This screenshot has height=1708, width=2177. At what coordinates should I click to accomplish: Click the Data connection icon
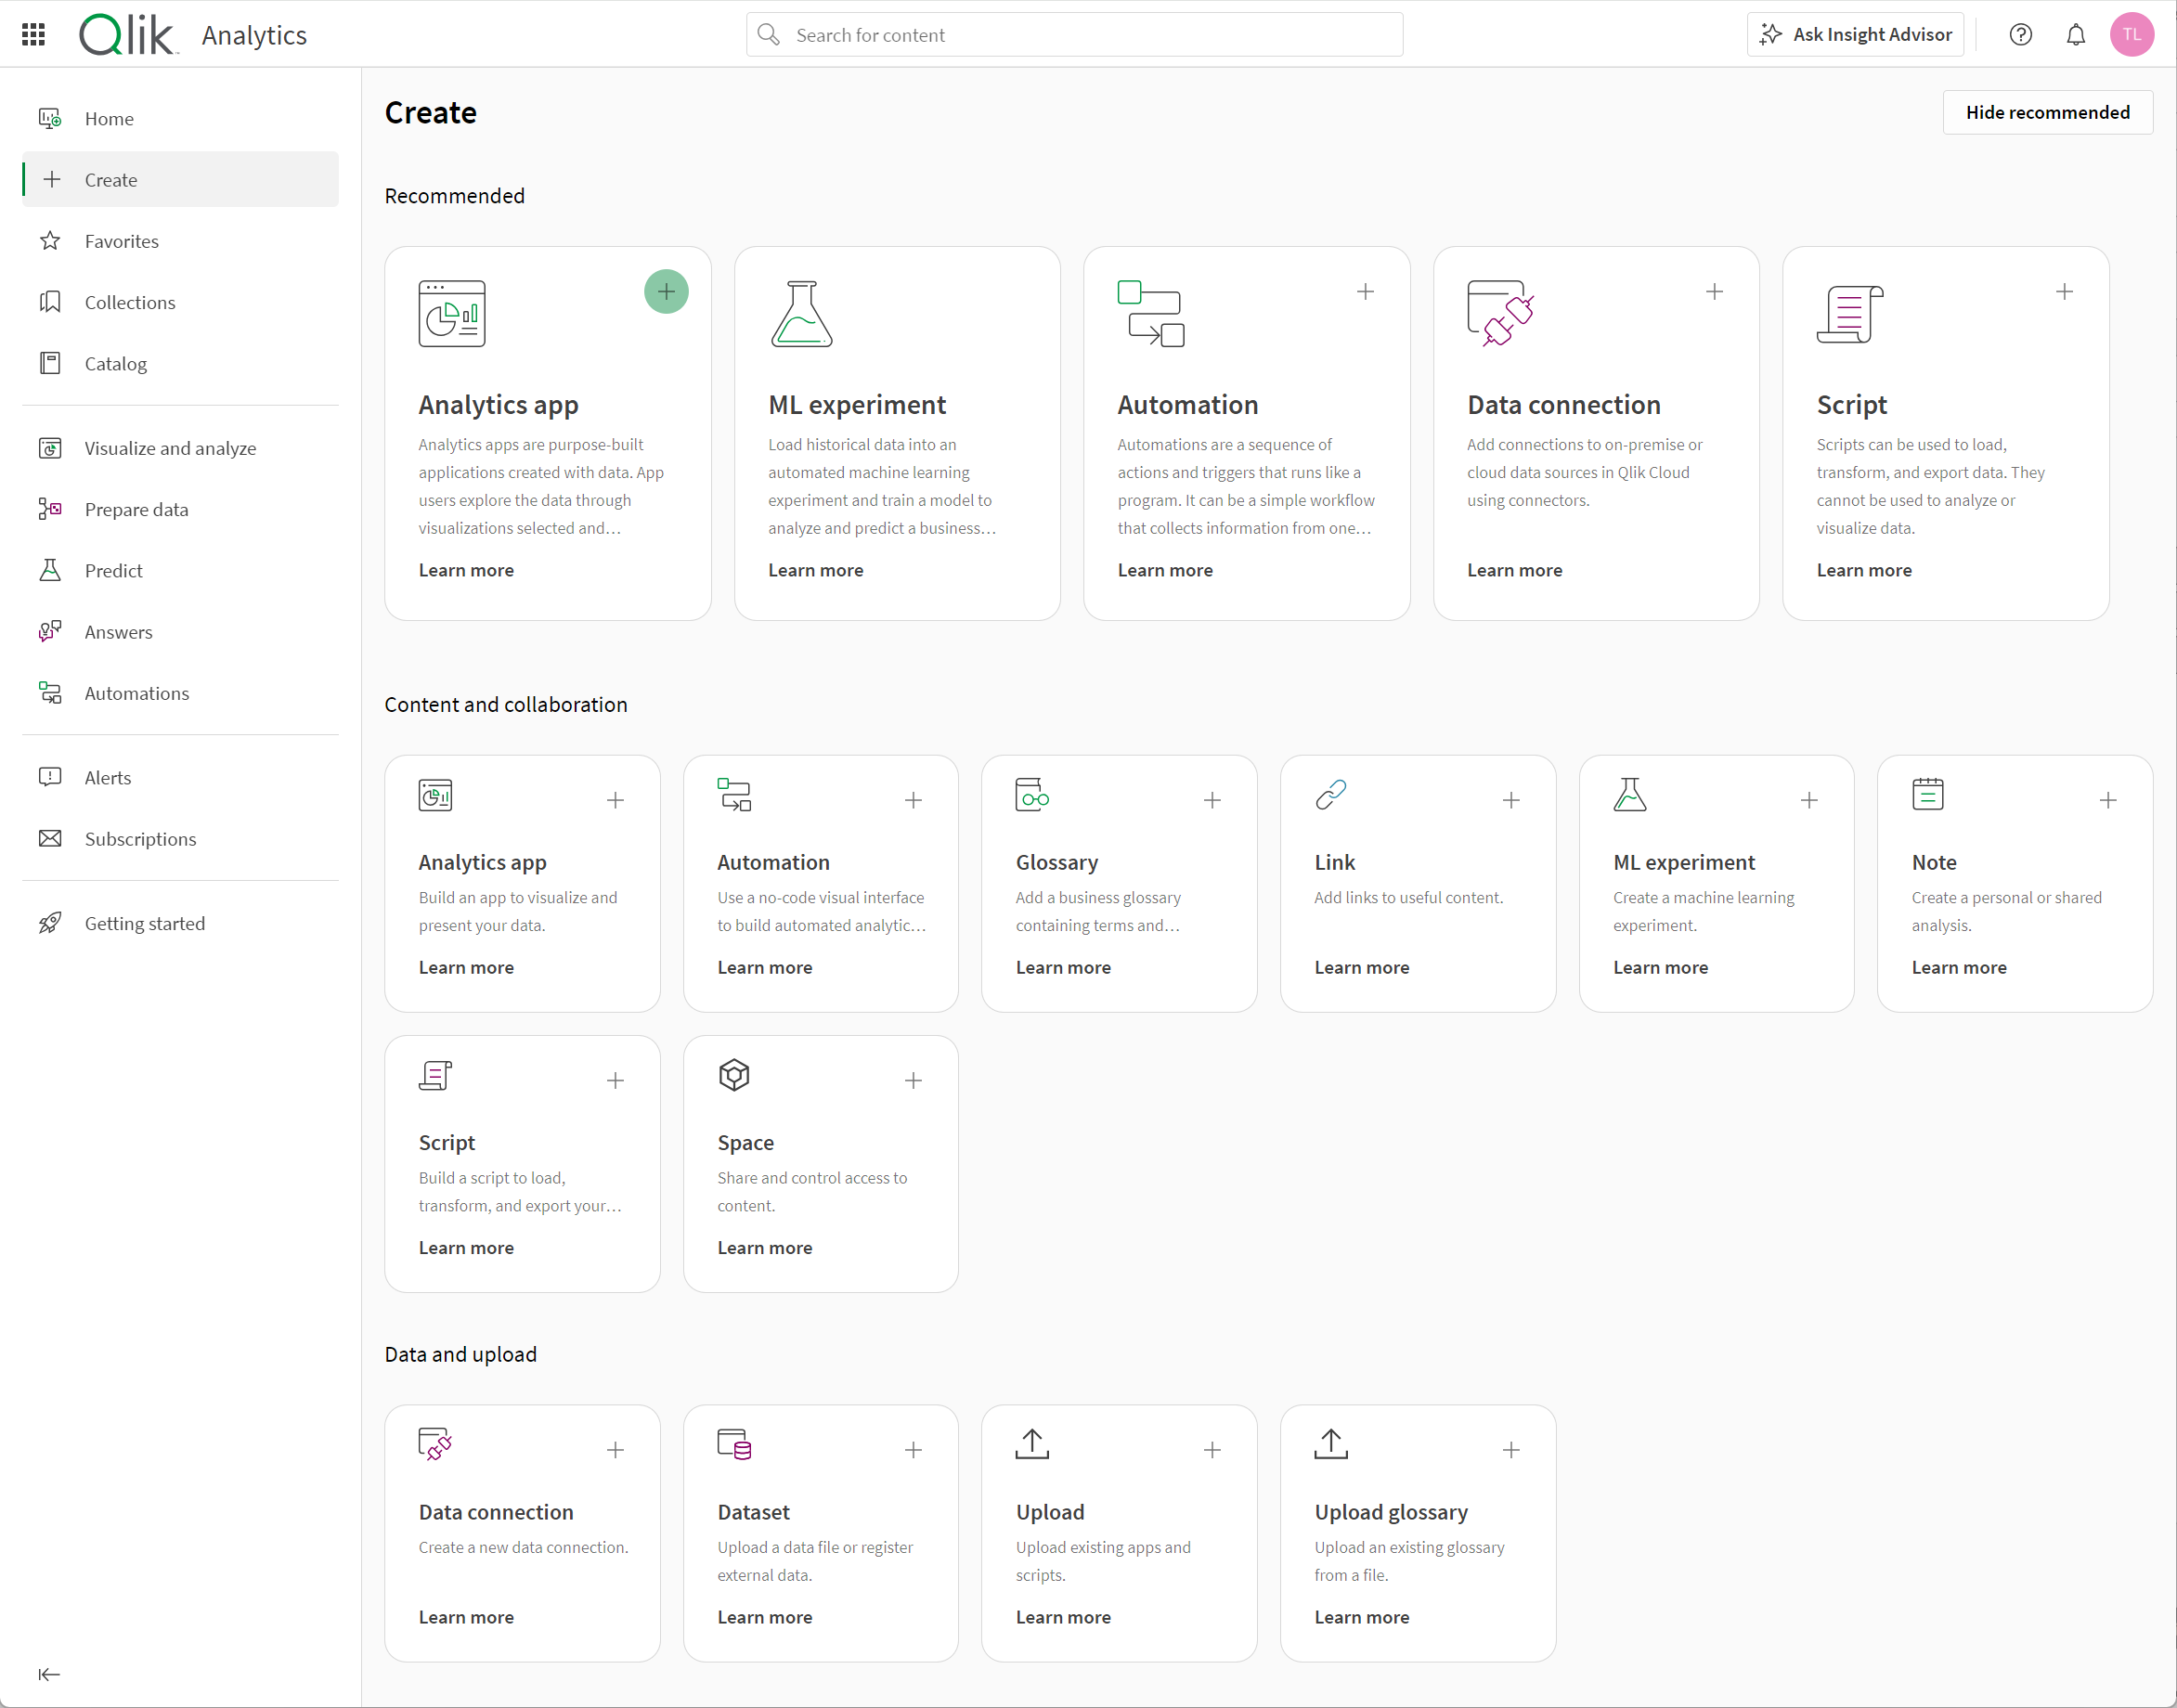1498,313
